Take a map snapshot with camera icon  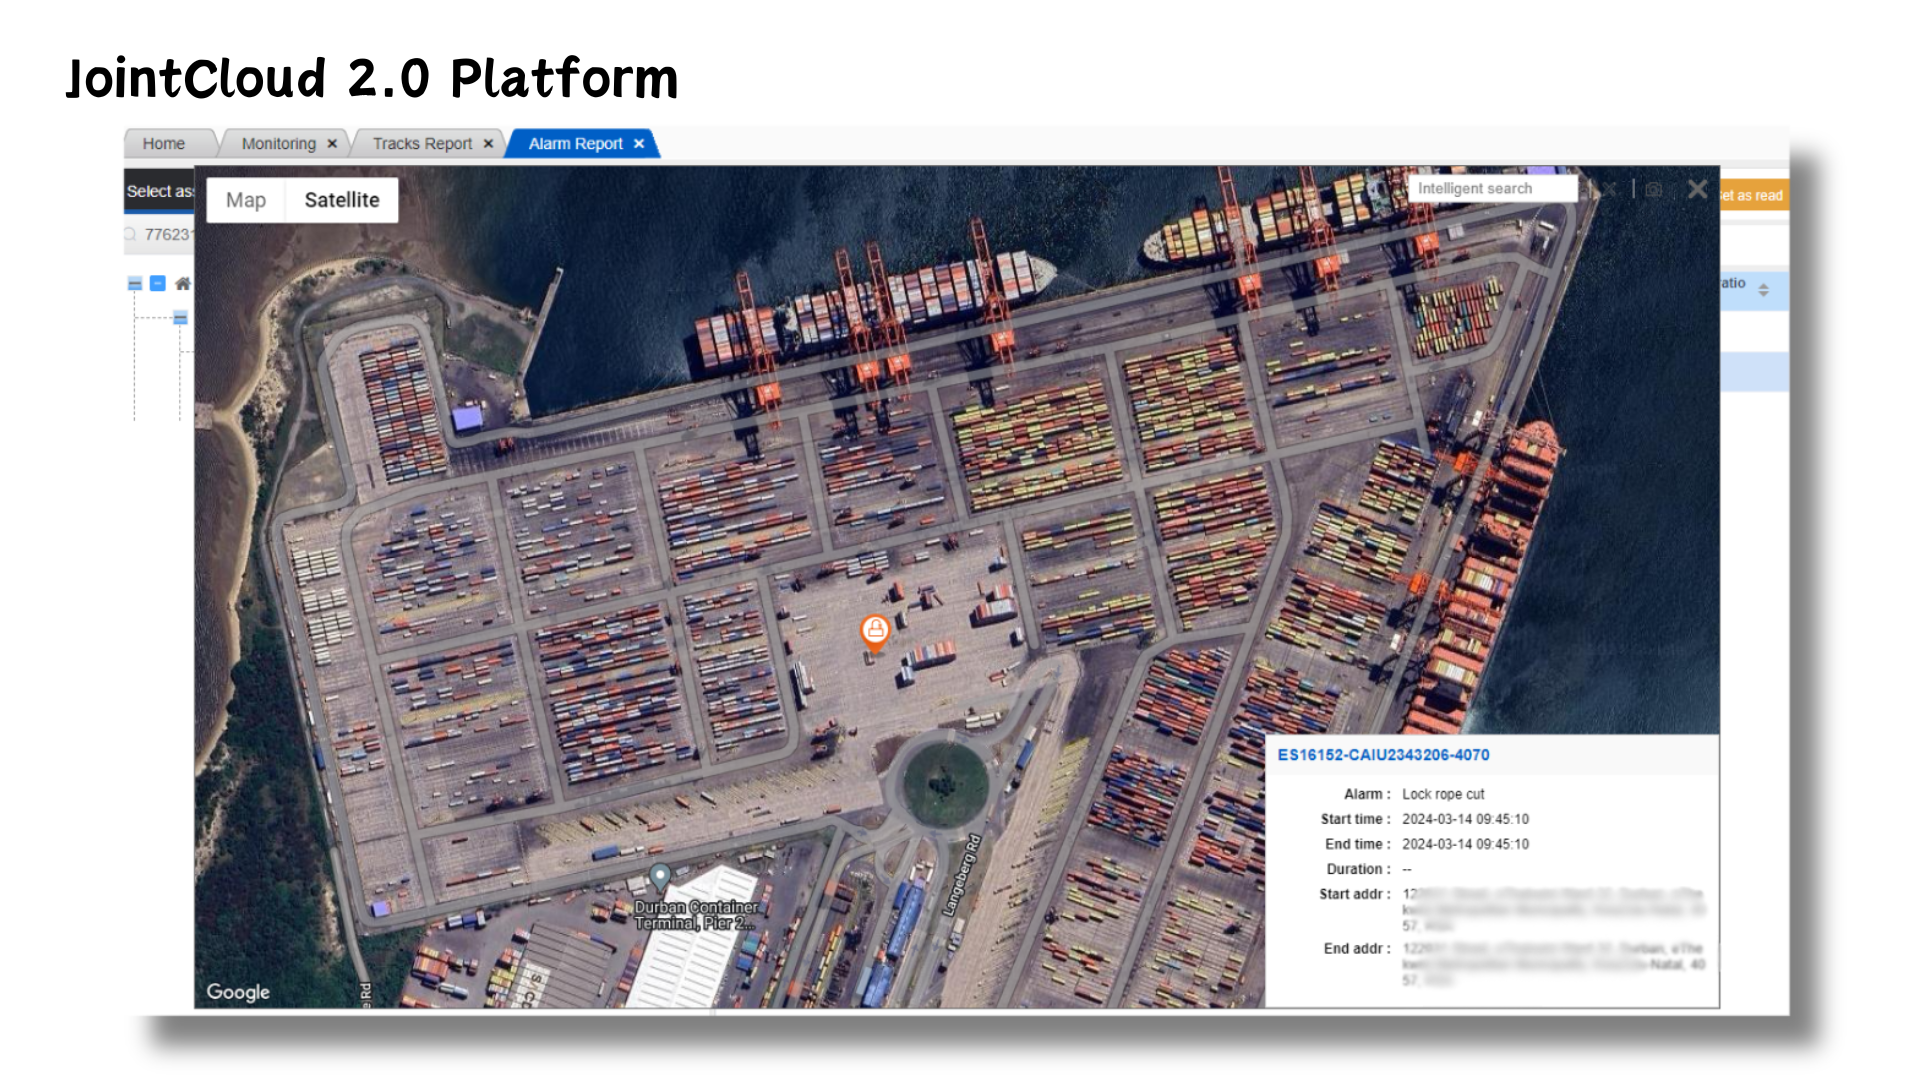1654,189
